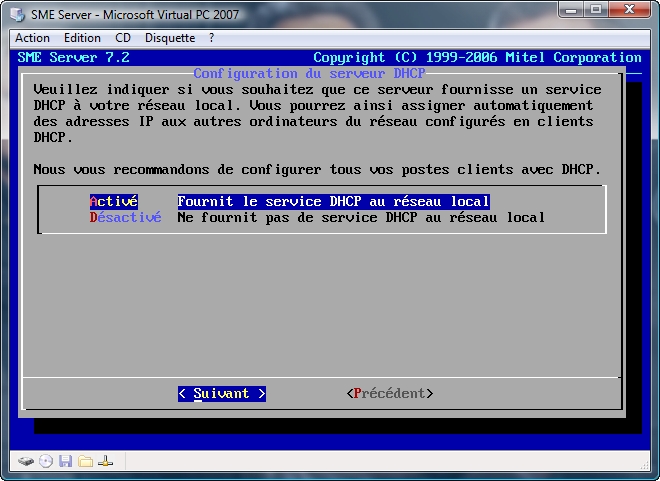The image size is (660, 481).
Task: Click the network adapter status icon
Action: (105, 462)
